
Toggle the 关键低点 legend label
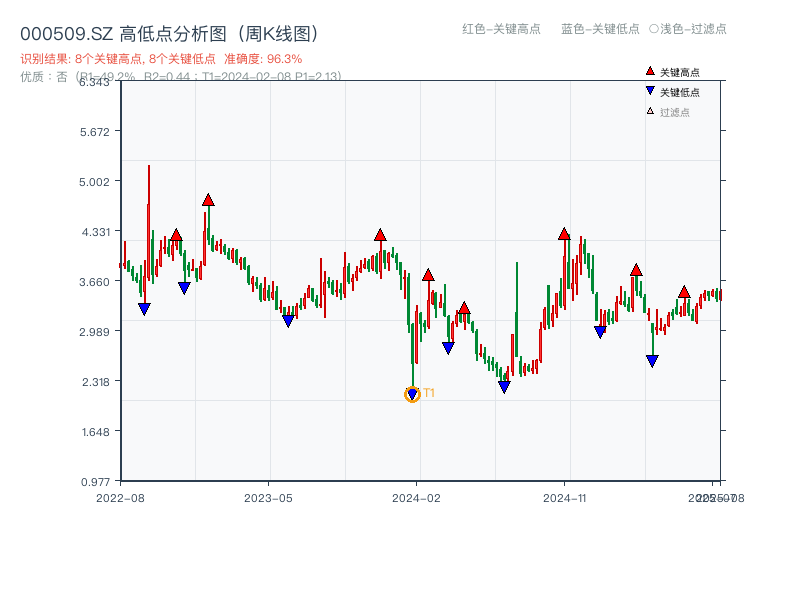tap(680, 92)
